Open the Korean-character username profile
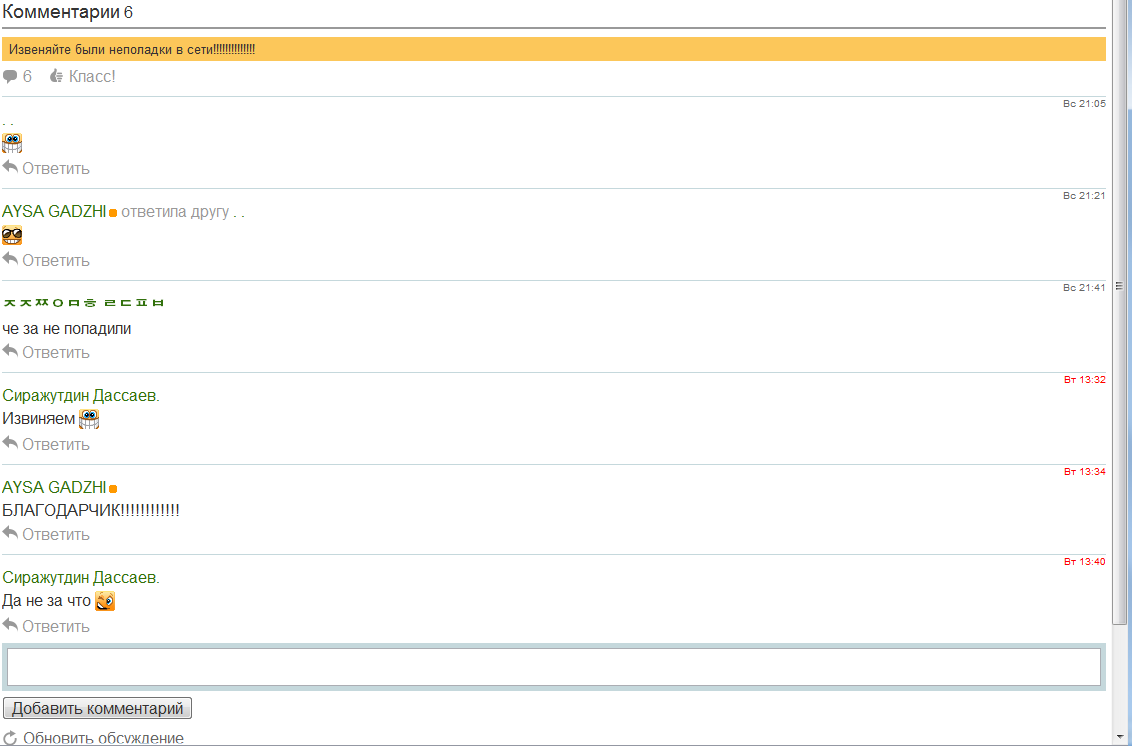 point(84,303)
